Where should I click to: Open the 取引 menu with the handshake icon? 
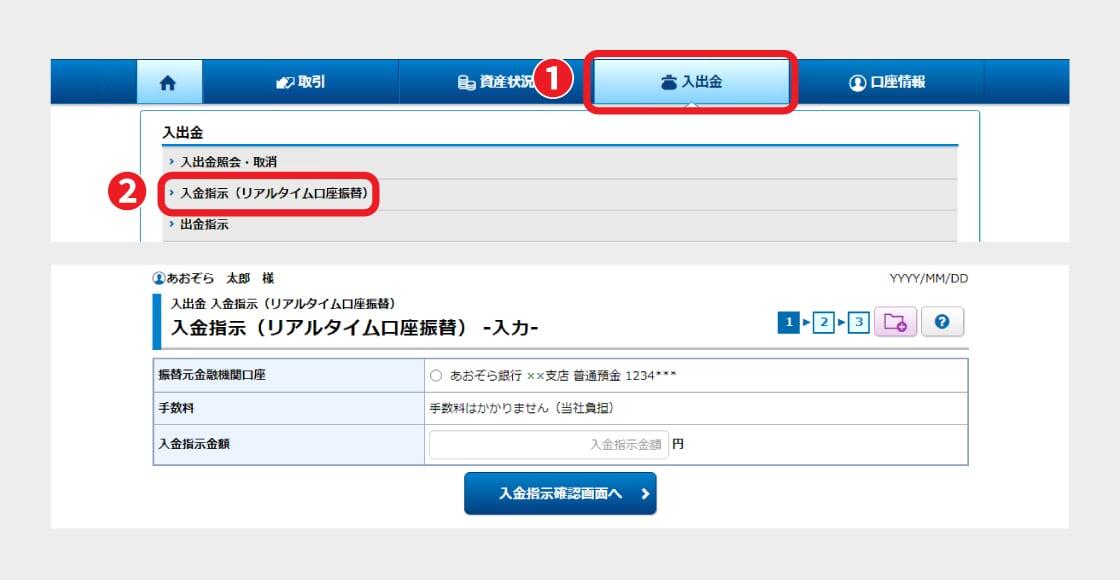[301, 83]
